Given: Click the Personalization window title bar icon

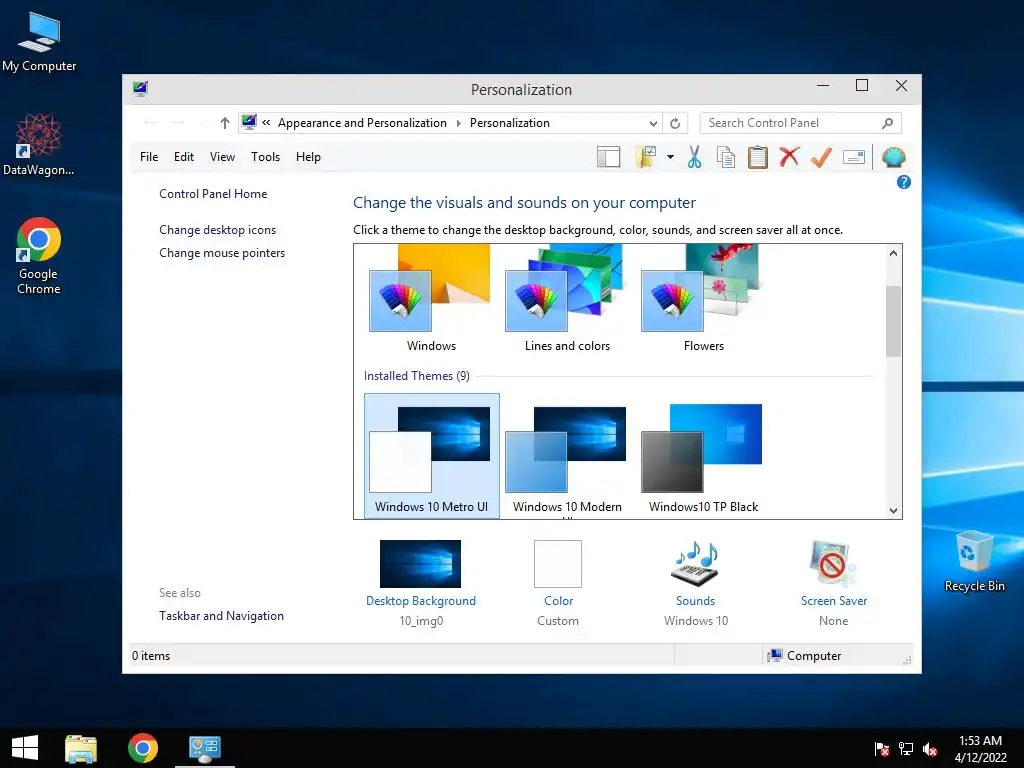Looking at the screenshot, I should click(140, 88).
